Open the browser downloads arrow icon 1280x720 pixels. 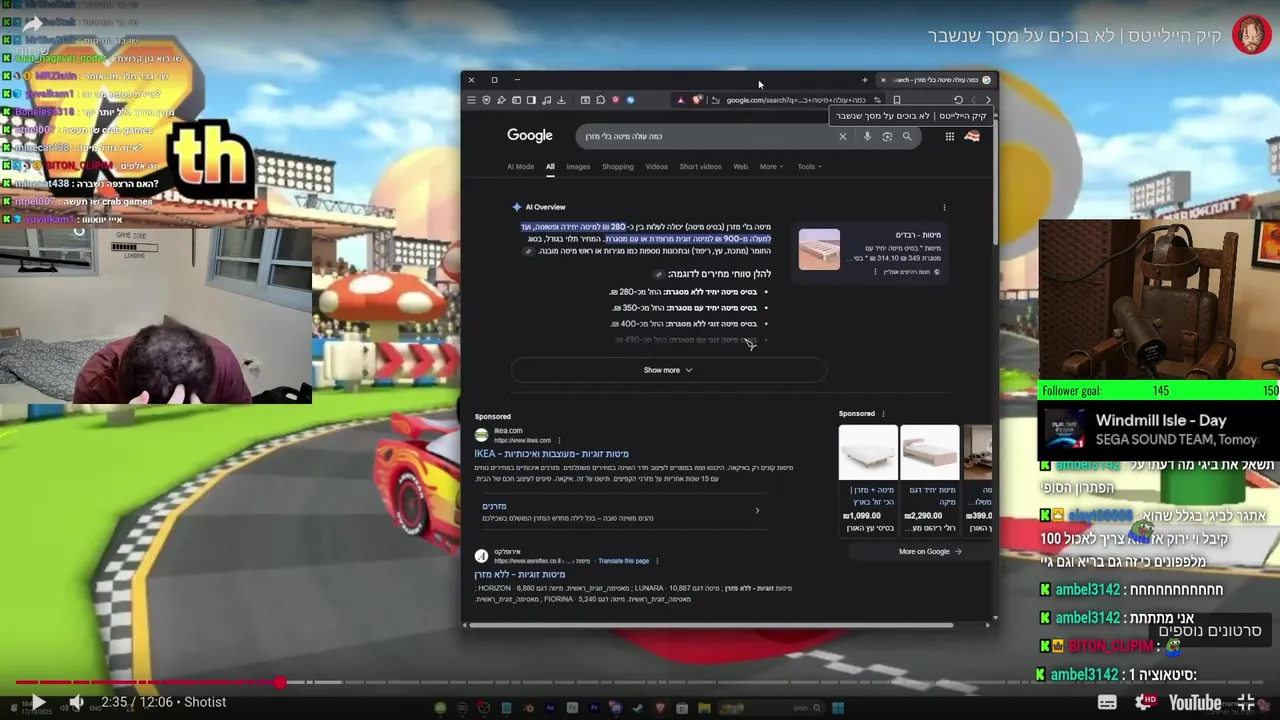[561, 100]
